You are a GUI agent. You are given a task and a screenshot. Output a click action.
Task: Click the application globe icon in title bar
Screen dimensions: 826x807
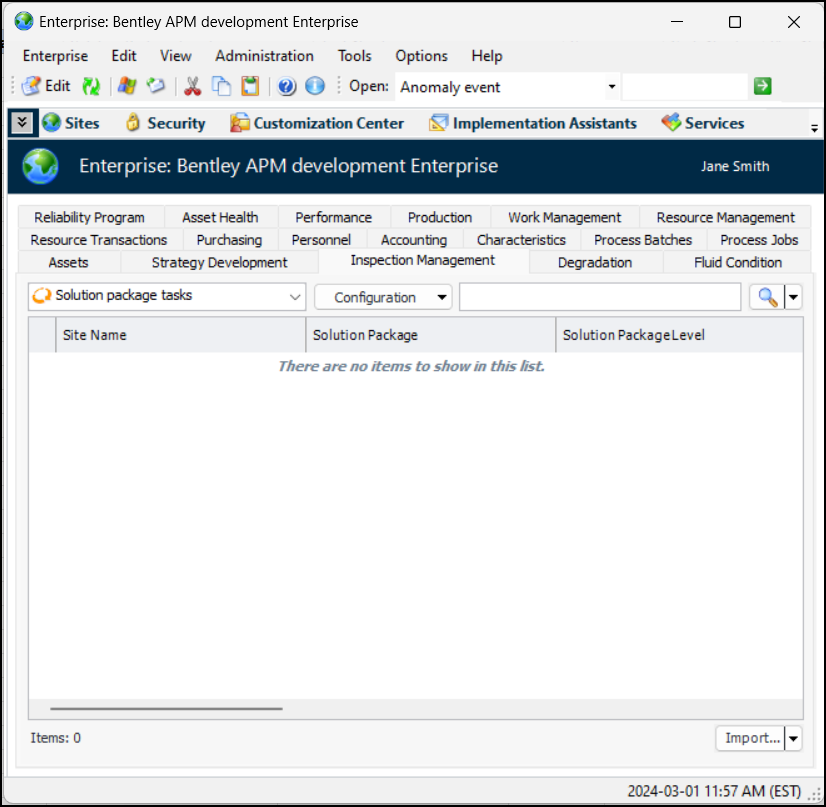point(24,22)
